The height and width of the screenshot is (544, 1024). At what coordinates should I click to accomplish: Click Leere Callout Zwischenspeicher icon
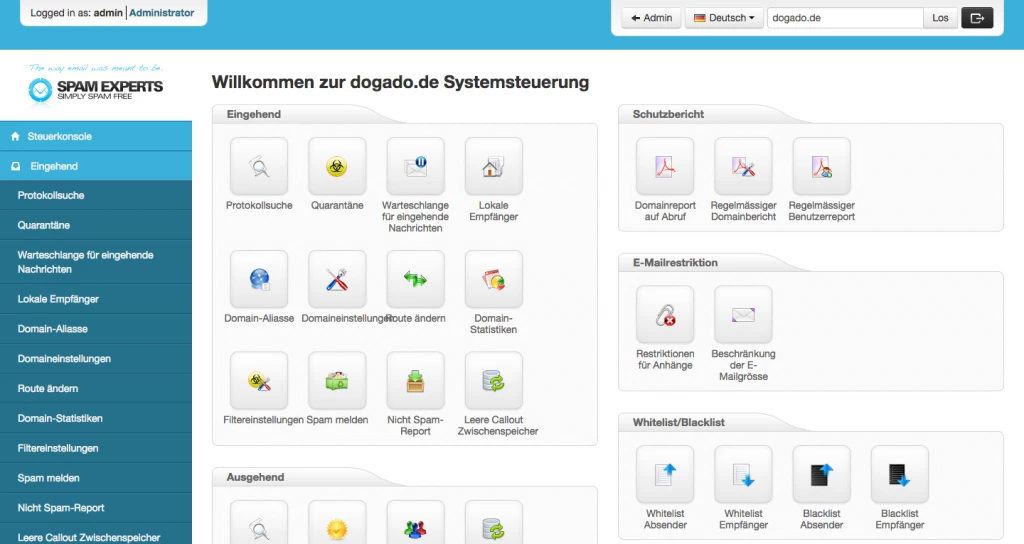494,381
